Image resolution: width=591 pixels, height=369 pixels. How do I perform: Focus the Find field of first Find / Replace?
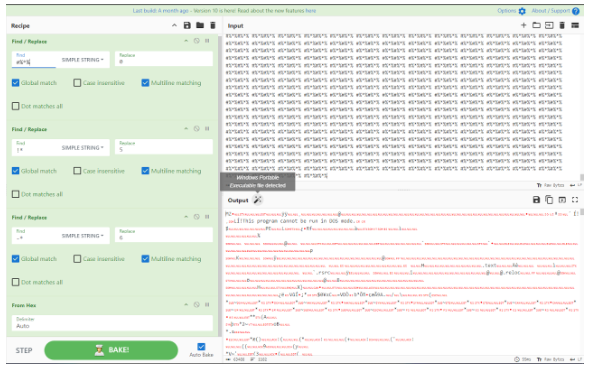point(34,60)
